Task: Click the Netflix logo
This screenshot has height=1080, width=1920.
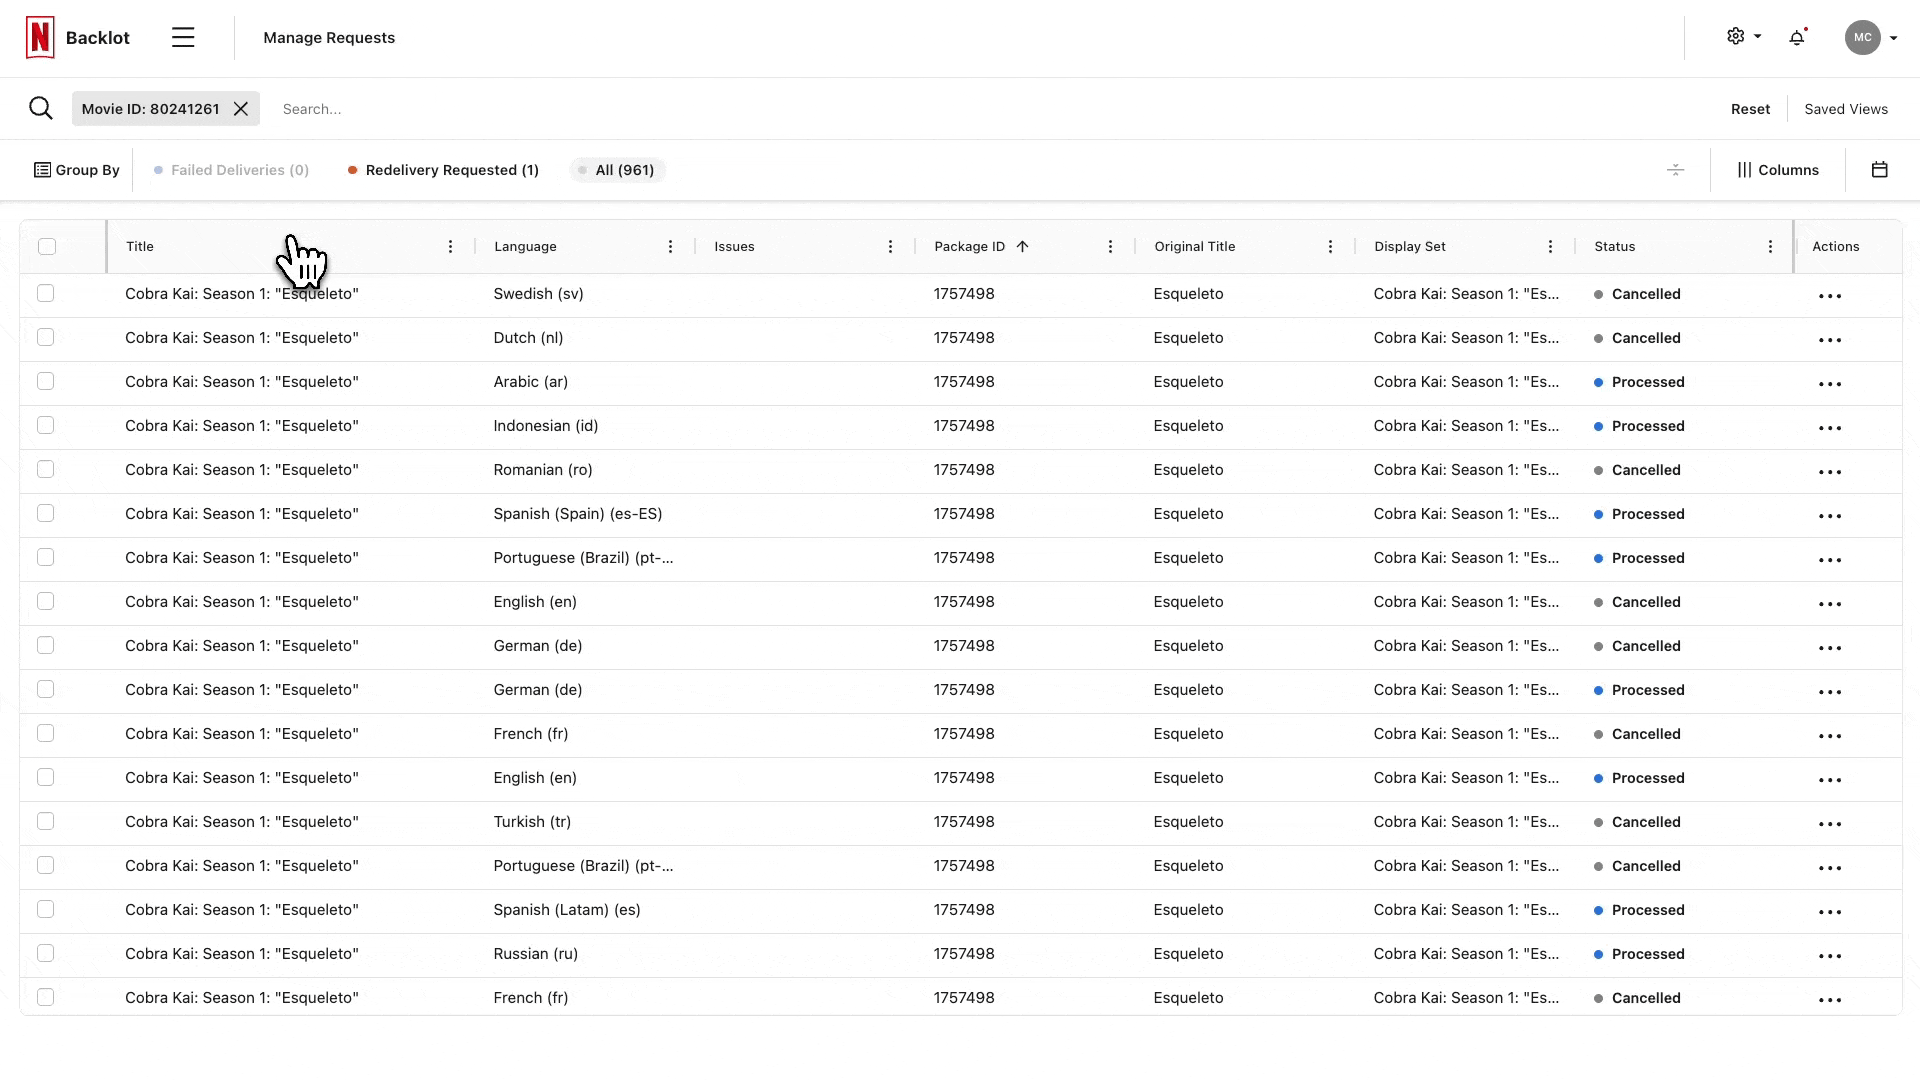Action: pyautogui.click(x=39, y=37)
